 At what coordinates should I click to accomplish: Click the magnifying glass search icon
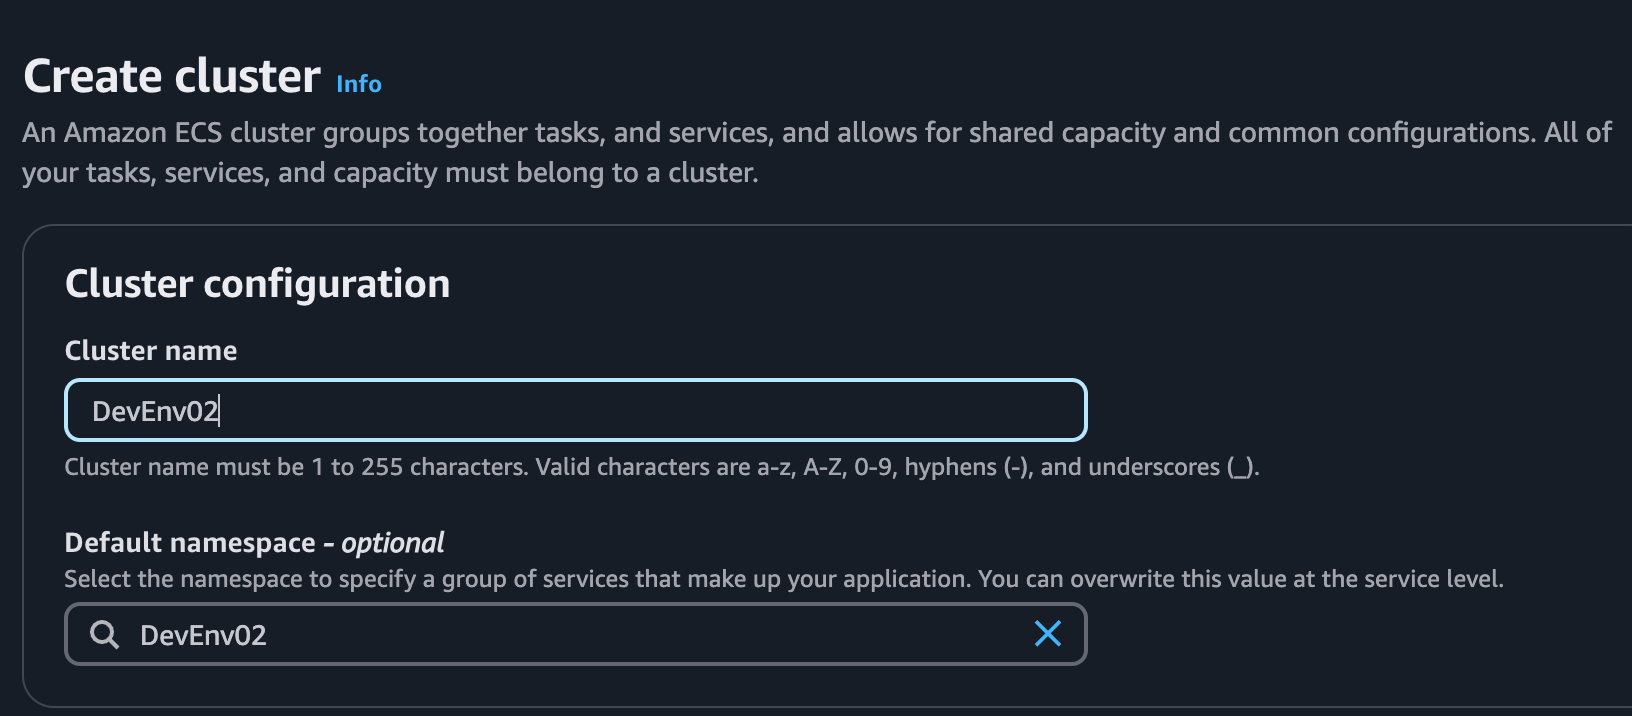point(104,634)
